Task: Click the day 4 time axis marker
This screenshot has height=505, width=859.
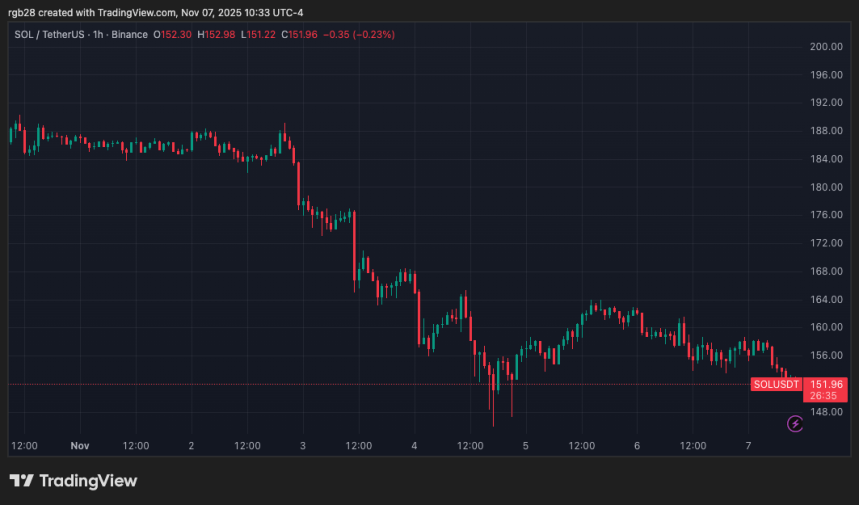Action: pos(414,446)
